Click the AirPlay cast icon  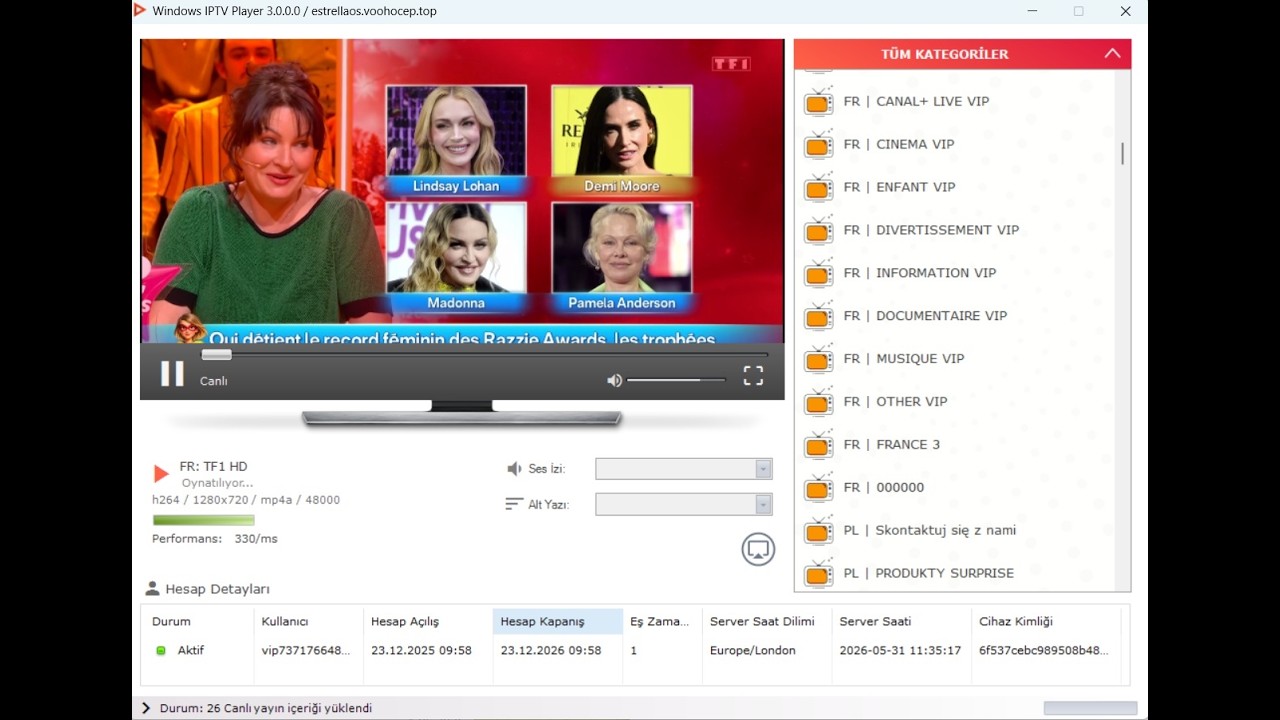(x=758, y=549)
